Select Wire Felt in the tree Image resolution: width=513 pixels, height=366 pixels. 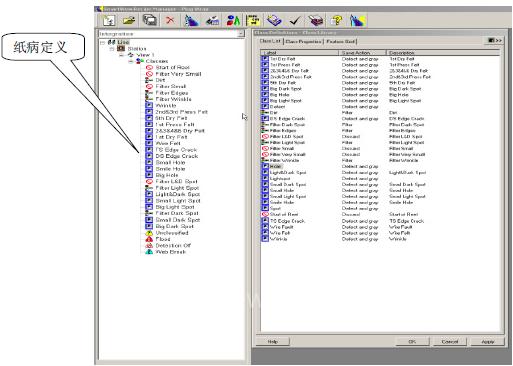[168, 144]
